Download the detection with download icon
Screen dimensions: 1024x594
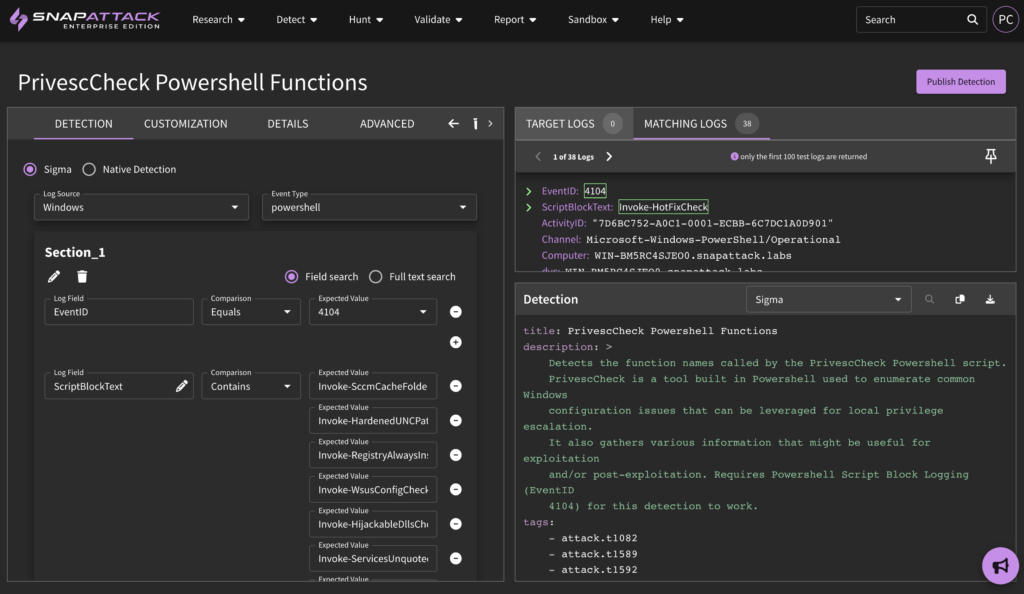click(x=990, y=299)
